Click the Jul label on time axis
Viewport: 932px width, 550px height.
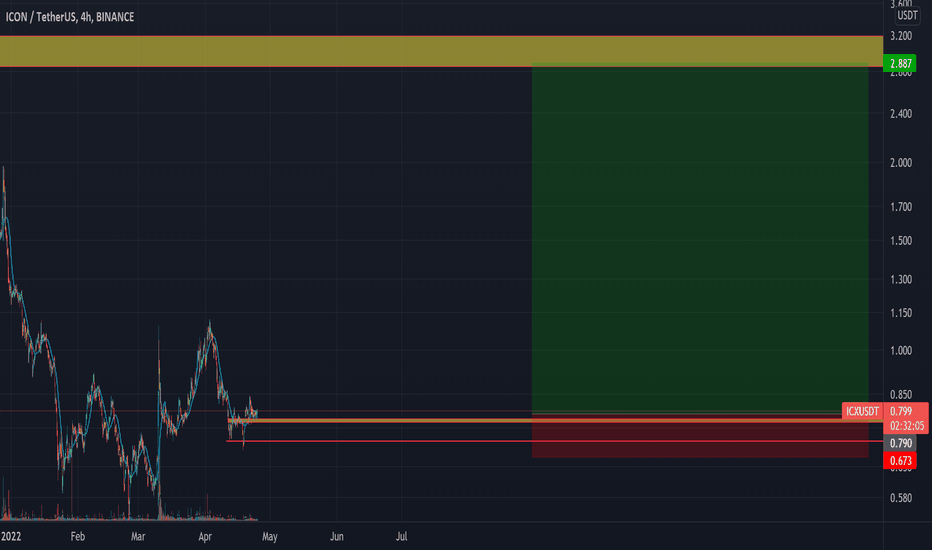[x=402, y=536]
